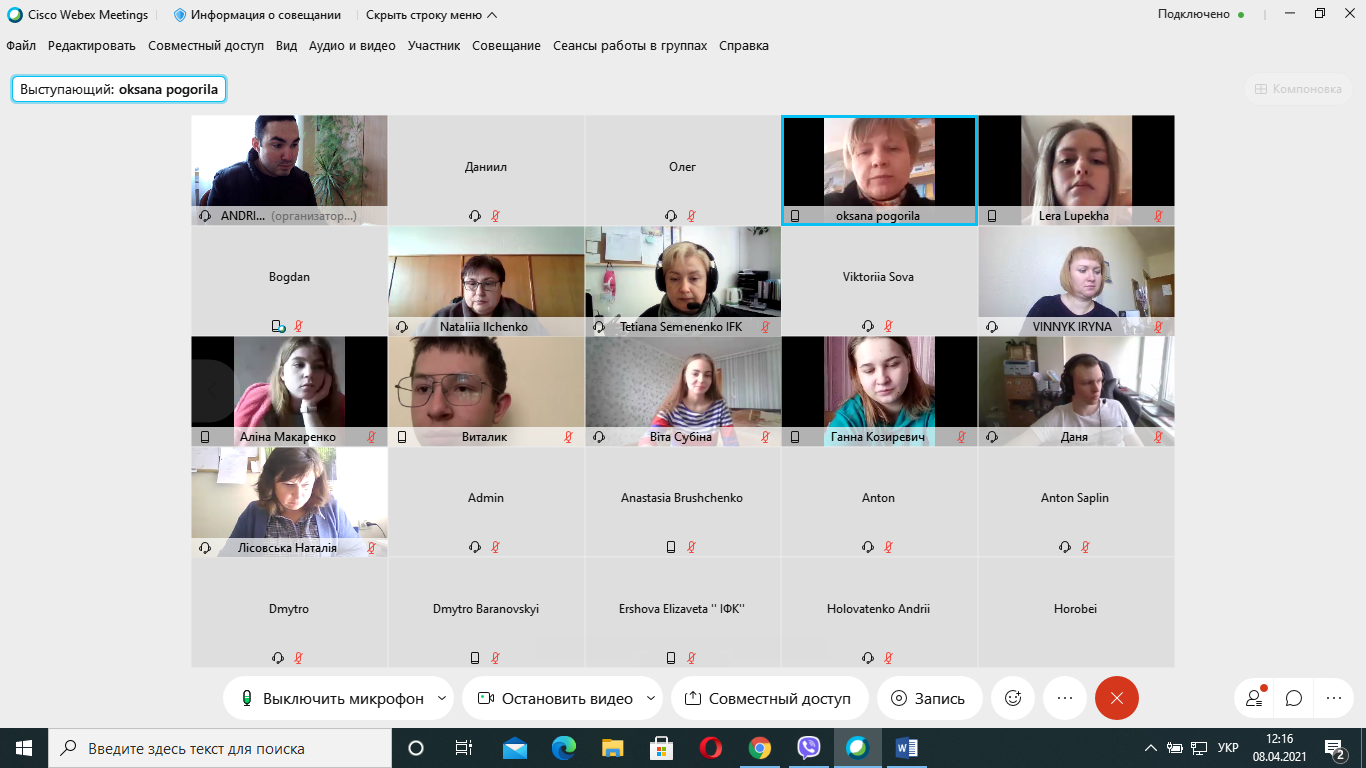Viewport: 1366px width, 768px height.
Task: Open the chat panel icon
Action: [x=1293, y=698]
